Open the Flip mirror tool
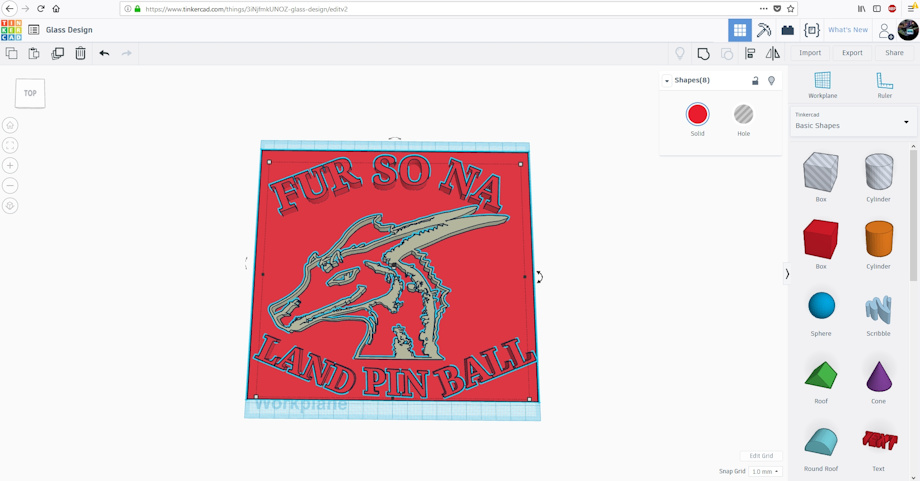 pos(773,53)
